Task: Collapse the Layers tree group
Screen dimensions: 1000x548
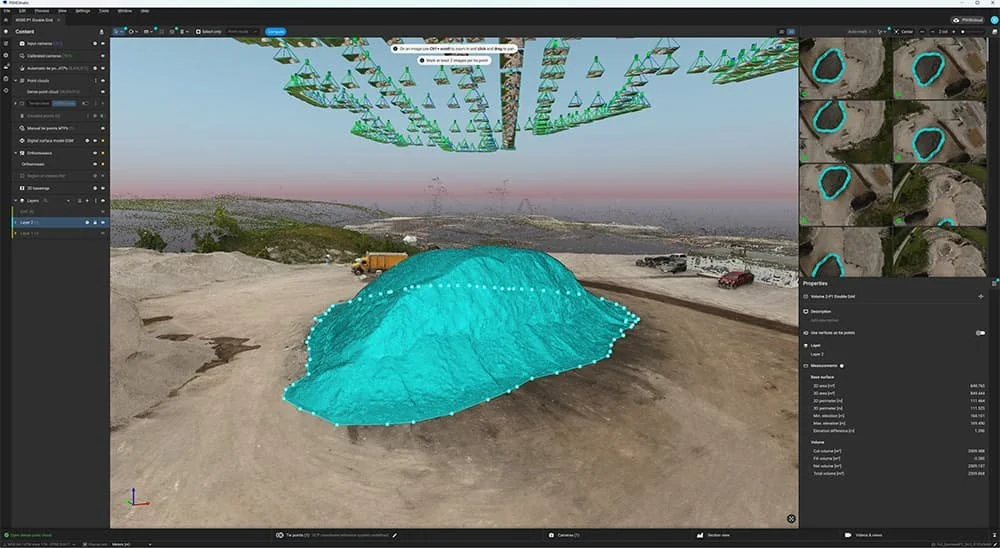Action: pos(16,200)
